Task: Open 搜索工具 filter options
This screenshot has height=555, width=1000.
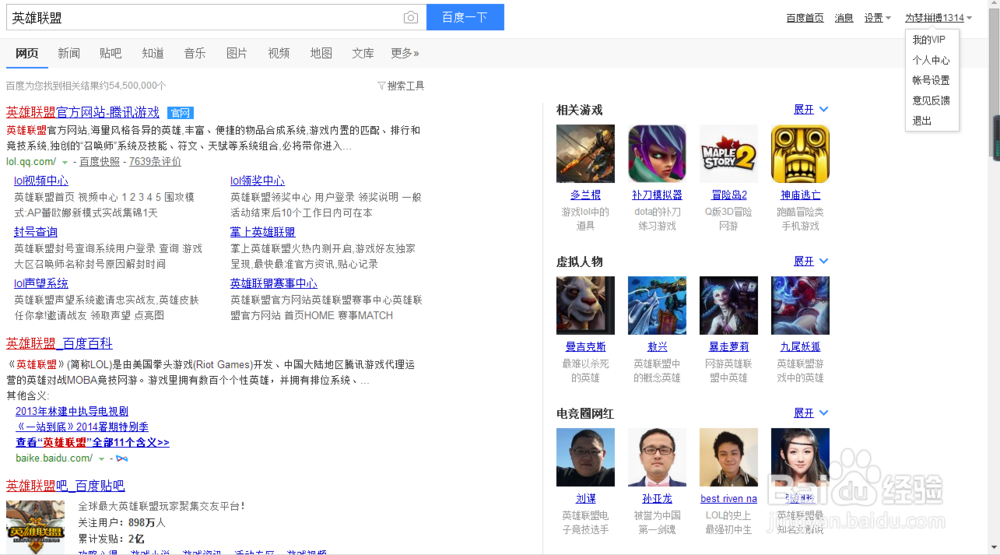Action: pyautogui.click(x=401, y=85)
